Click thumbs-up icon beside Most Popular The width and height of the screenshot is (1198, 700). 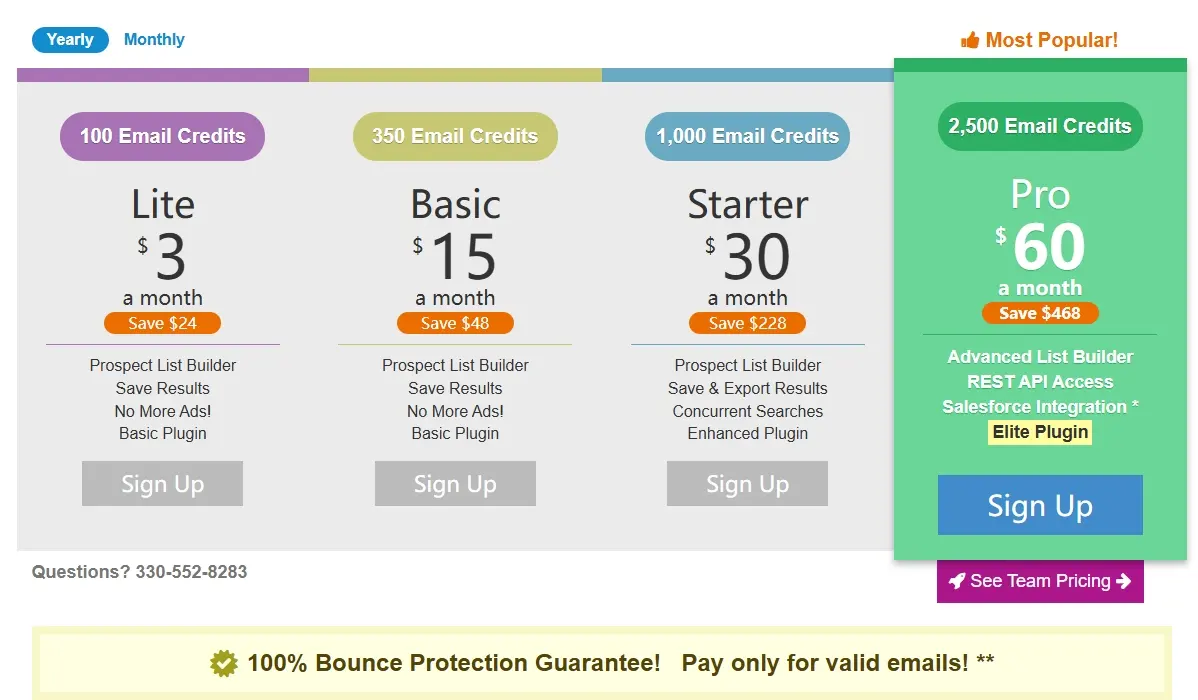[970, 41]
